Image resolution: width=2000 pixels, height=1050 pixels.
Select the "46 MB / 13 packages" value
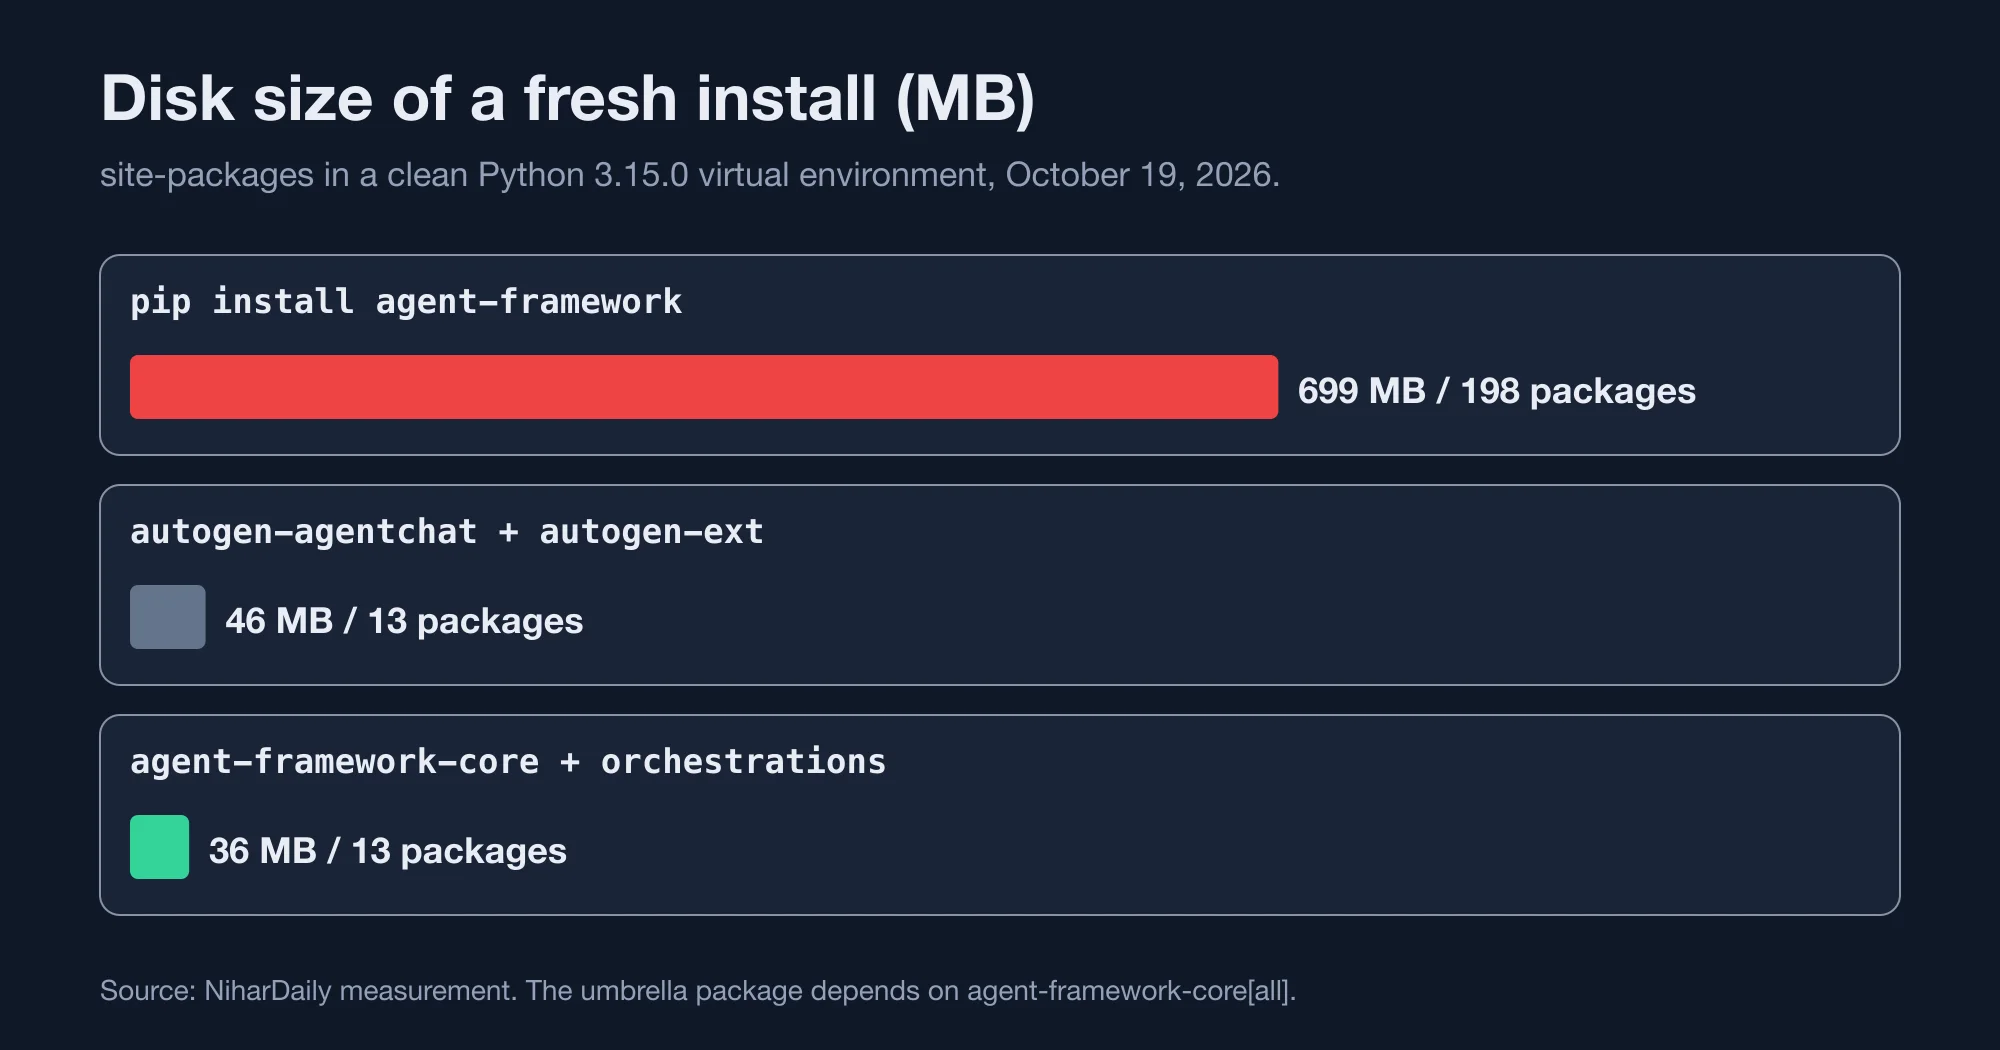(404, 621)
